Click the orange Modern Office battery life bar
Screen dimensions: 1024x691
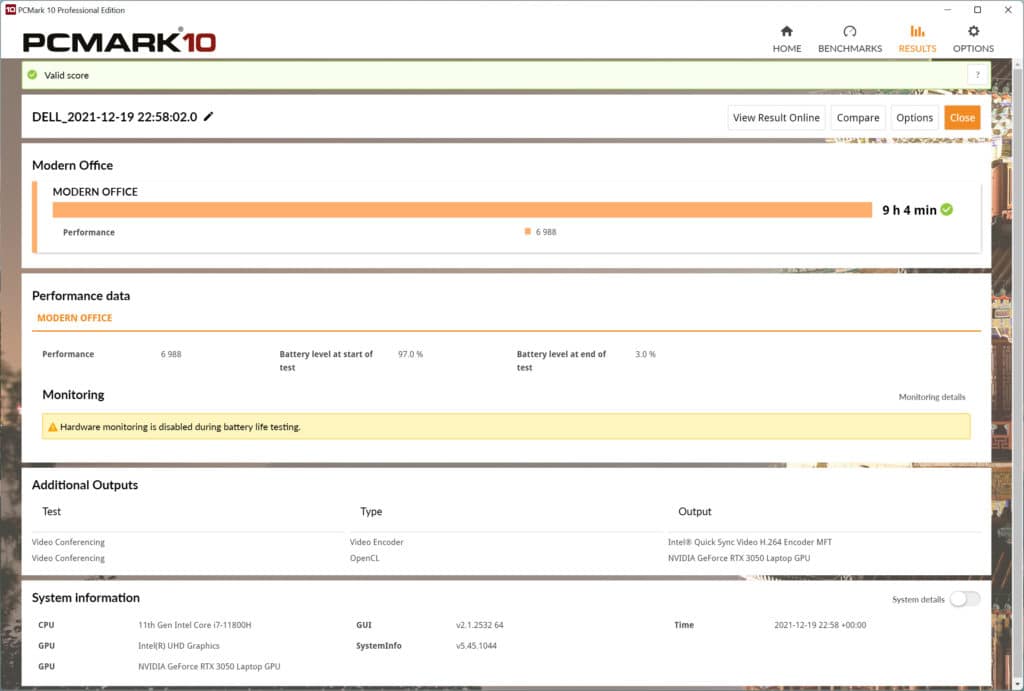click(462, 210)
